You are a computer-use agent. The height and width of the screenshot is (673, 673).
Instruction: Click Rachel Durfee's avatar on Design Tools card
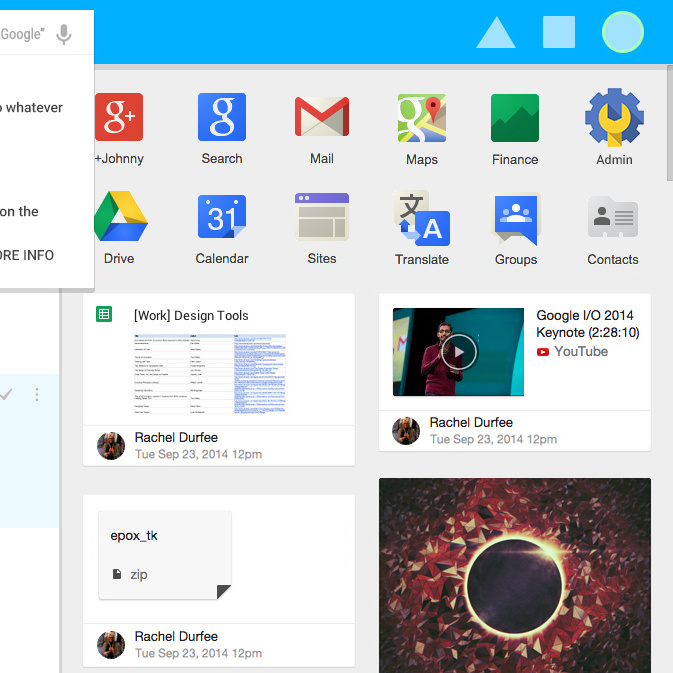click(x=111, y=446)
